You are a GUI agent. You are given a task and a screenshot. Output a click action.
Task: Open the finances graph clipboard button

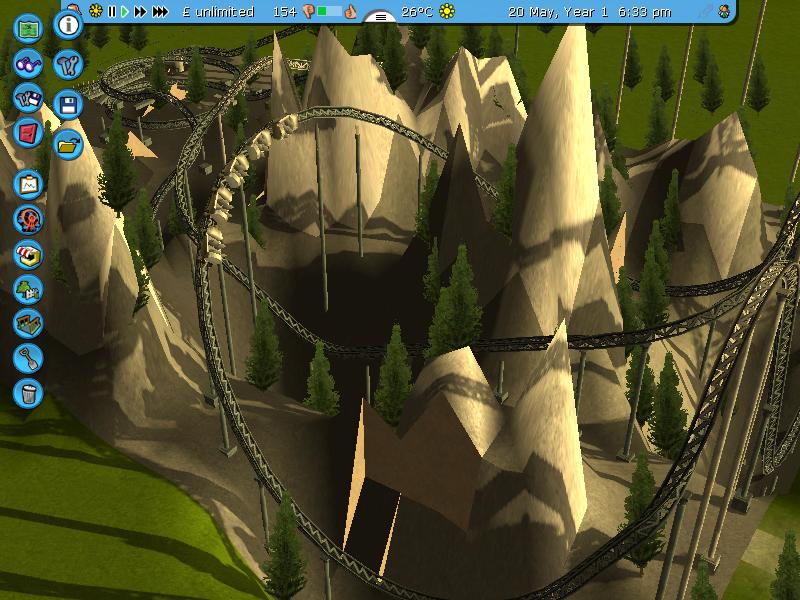28,184
